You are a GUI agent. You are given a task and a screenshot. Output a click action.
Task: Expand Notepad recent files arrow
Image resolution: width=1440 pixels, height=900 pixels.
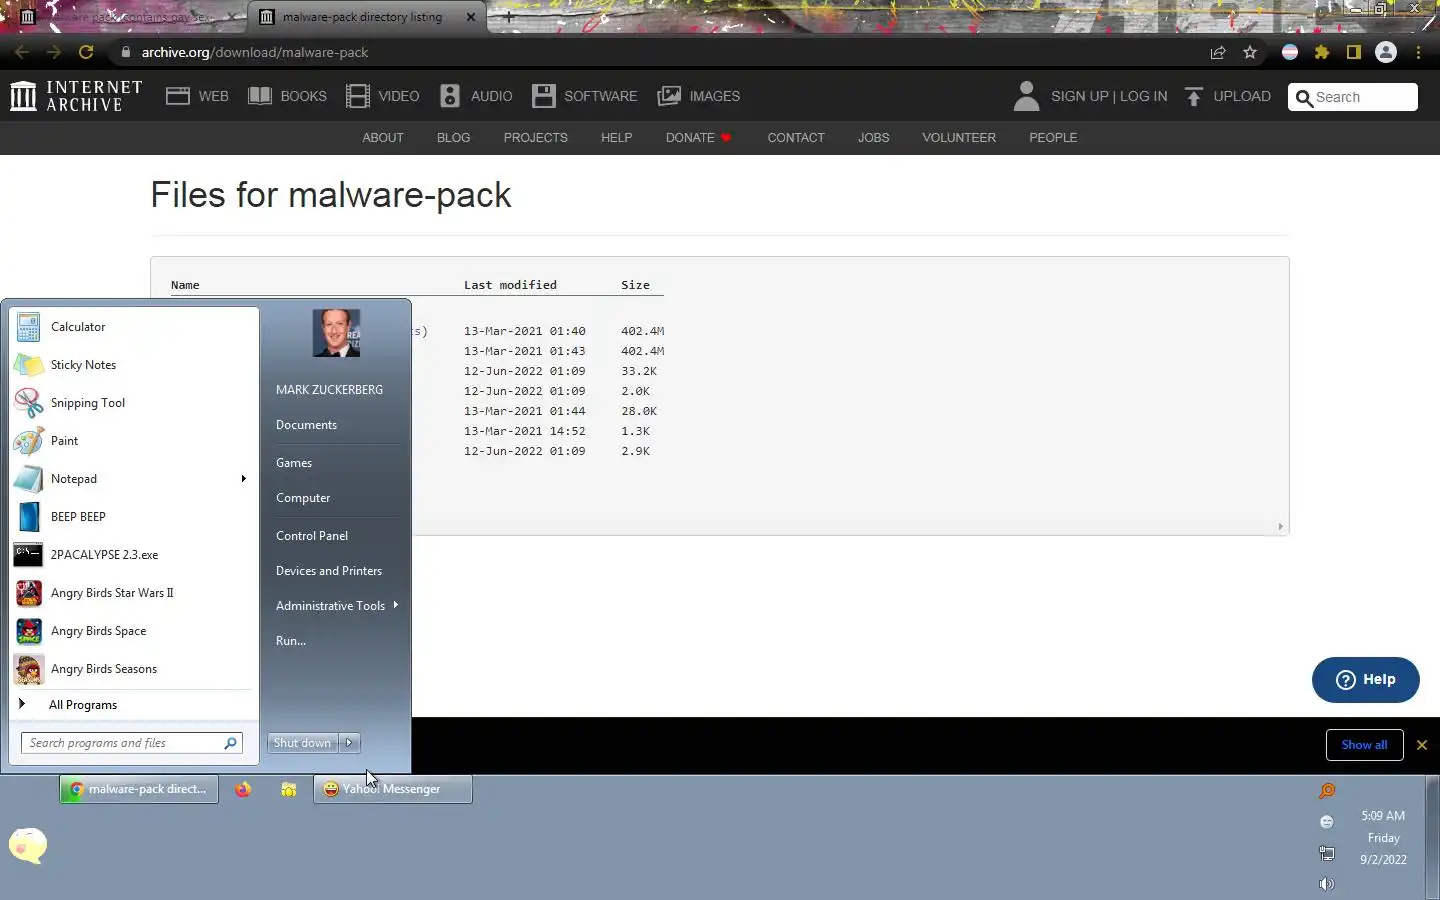click(x=244, y=479)
